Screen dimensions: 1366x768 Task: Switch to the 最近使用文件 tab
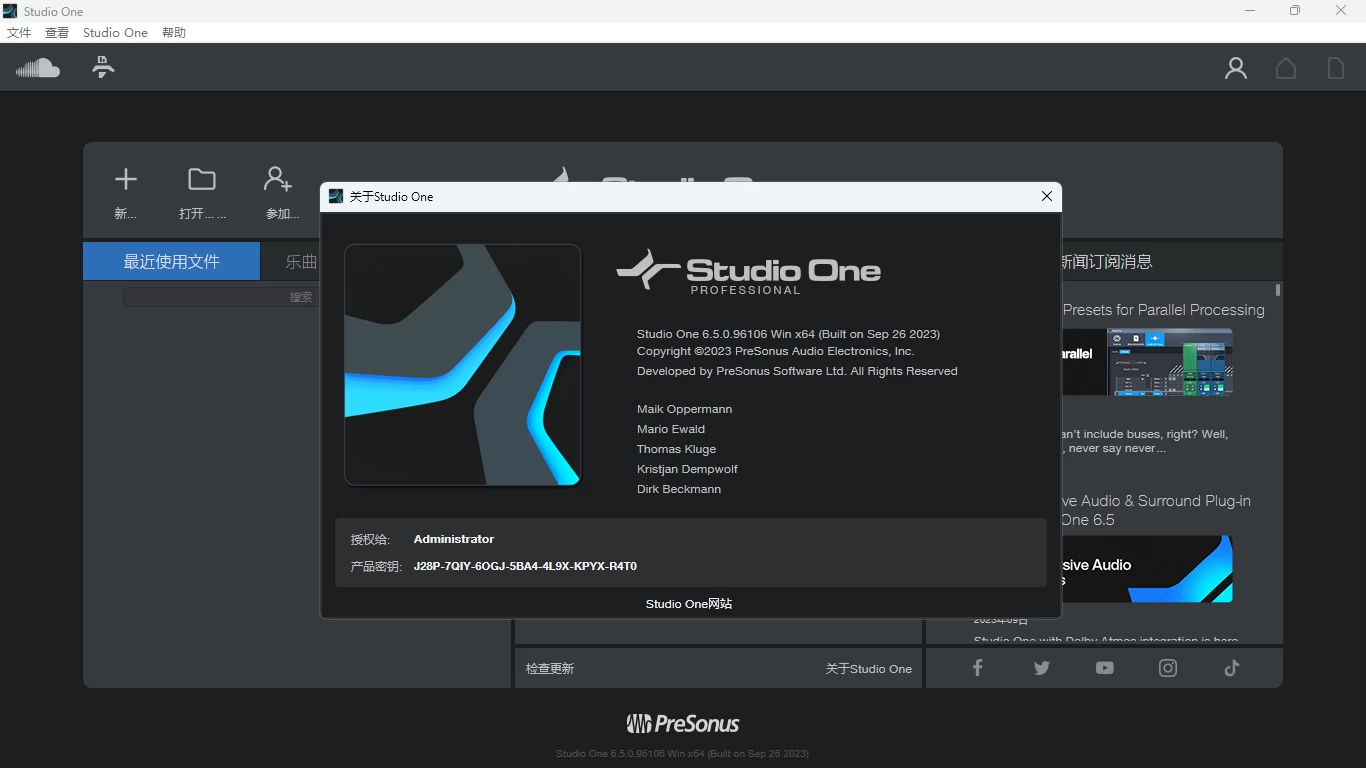click(171, 261)
